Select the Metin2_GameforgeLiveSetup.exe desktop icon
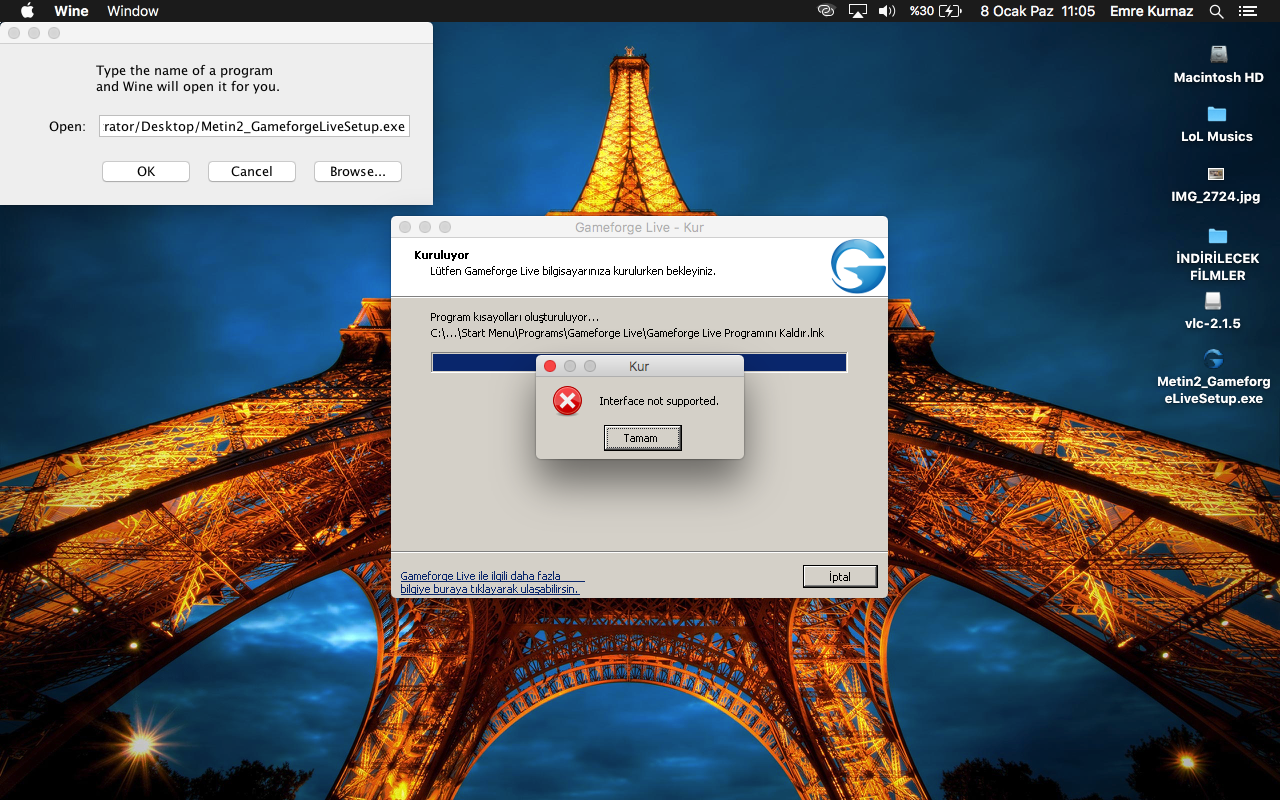 coord(1214,377)
